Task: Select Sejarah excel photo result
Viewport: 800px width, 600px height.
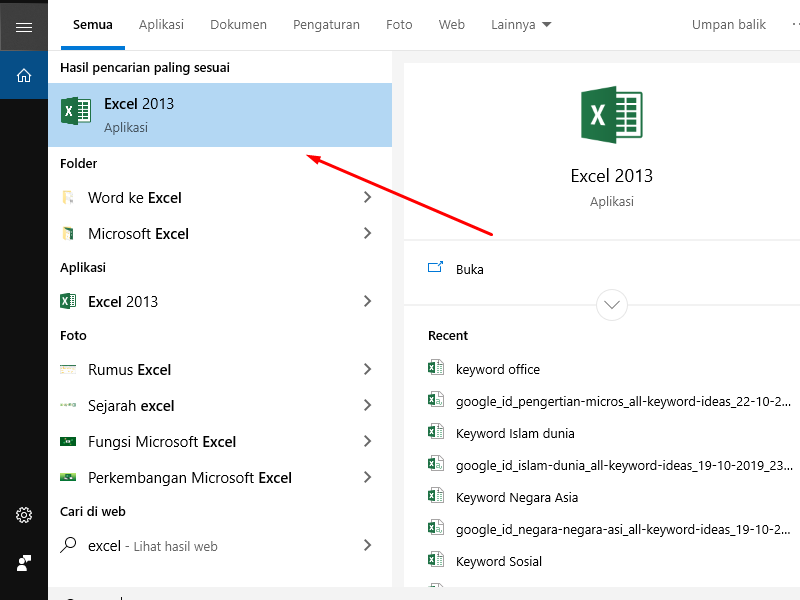Action: pos(220,406)
